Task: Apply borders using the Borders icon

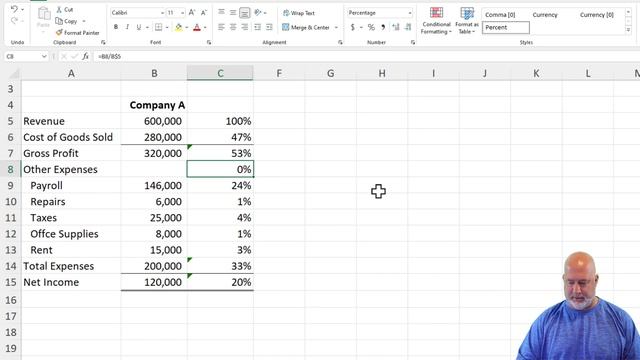Action: point(158,27)
